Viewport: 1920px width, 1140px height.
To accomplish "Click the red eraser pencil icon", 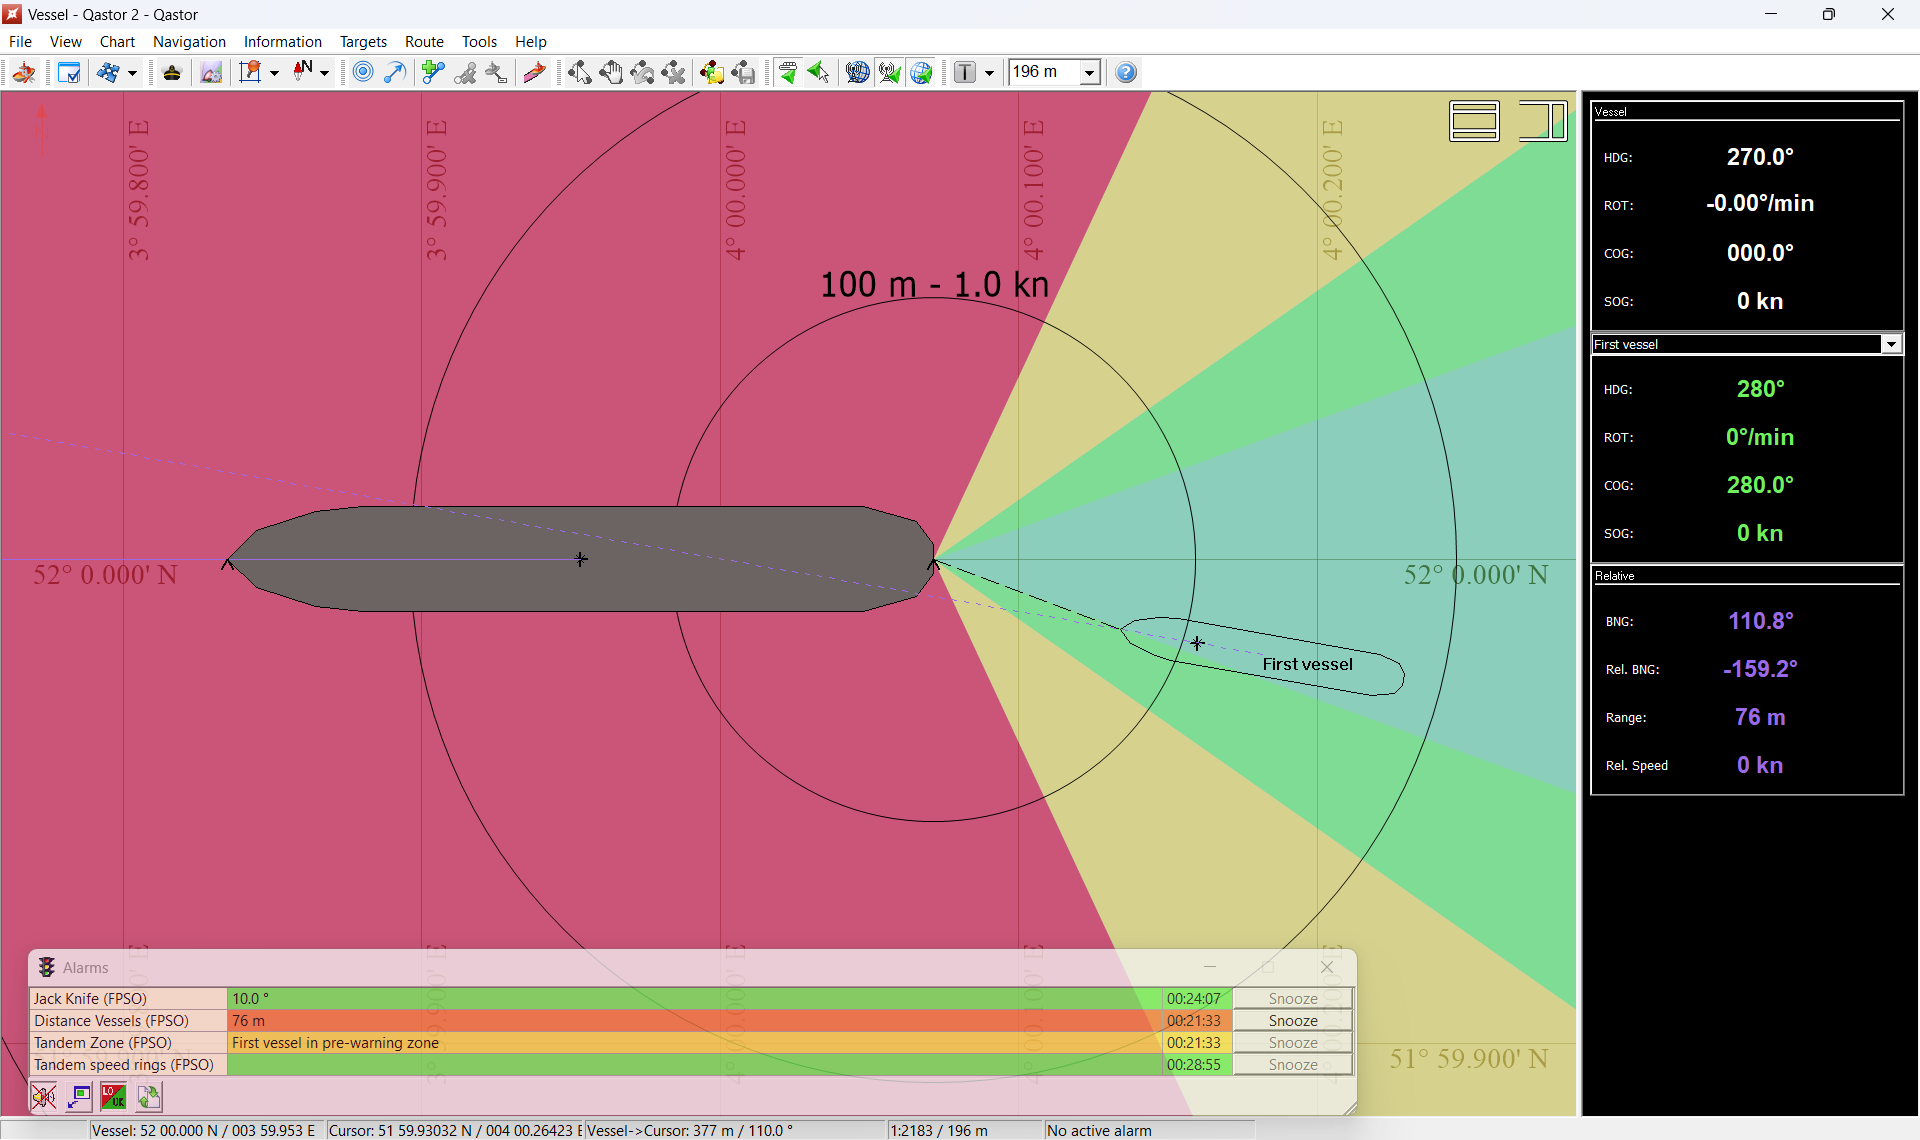I will click(534, 73).
